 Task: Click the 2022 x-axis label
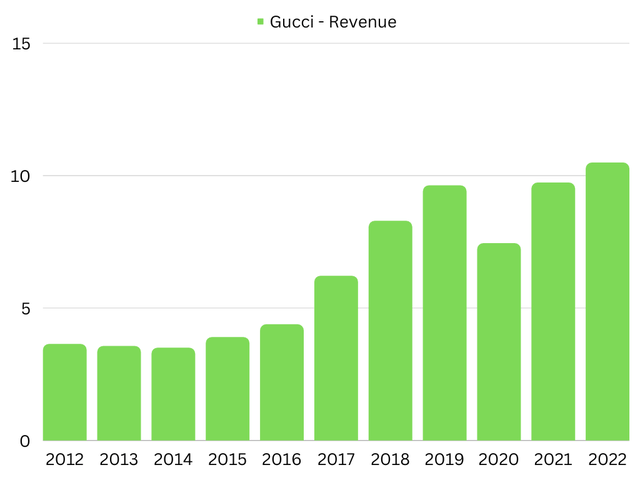(x=607, y=460)
